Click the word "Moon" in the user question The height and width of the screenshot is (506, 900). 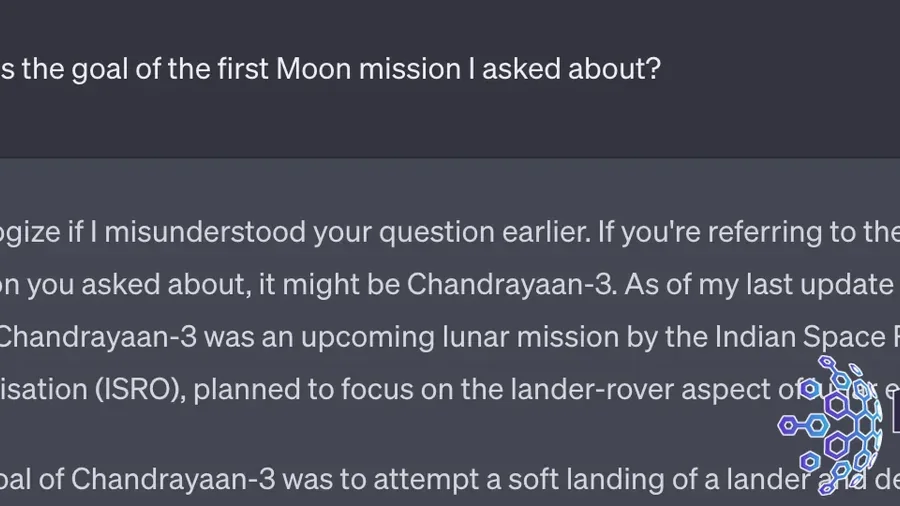point(313,69)
